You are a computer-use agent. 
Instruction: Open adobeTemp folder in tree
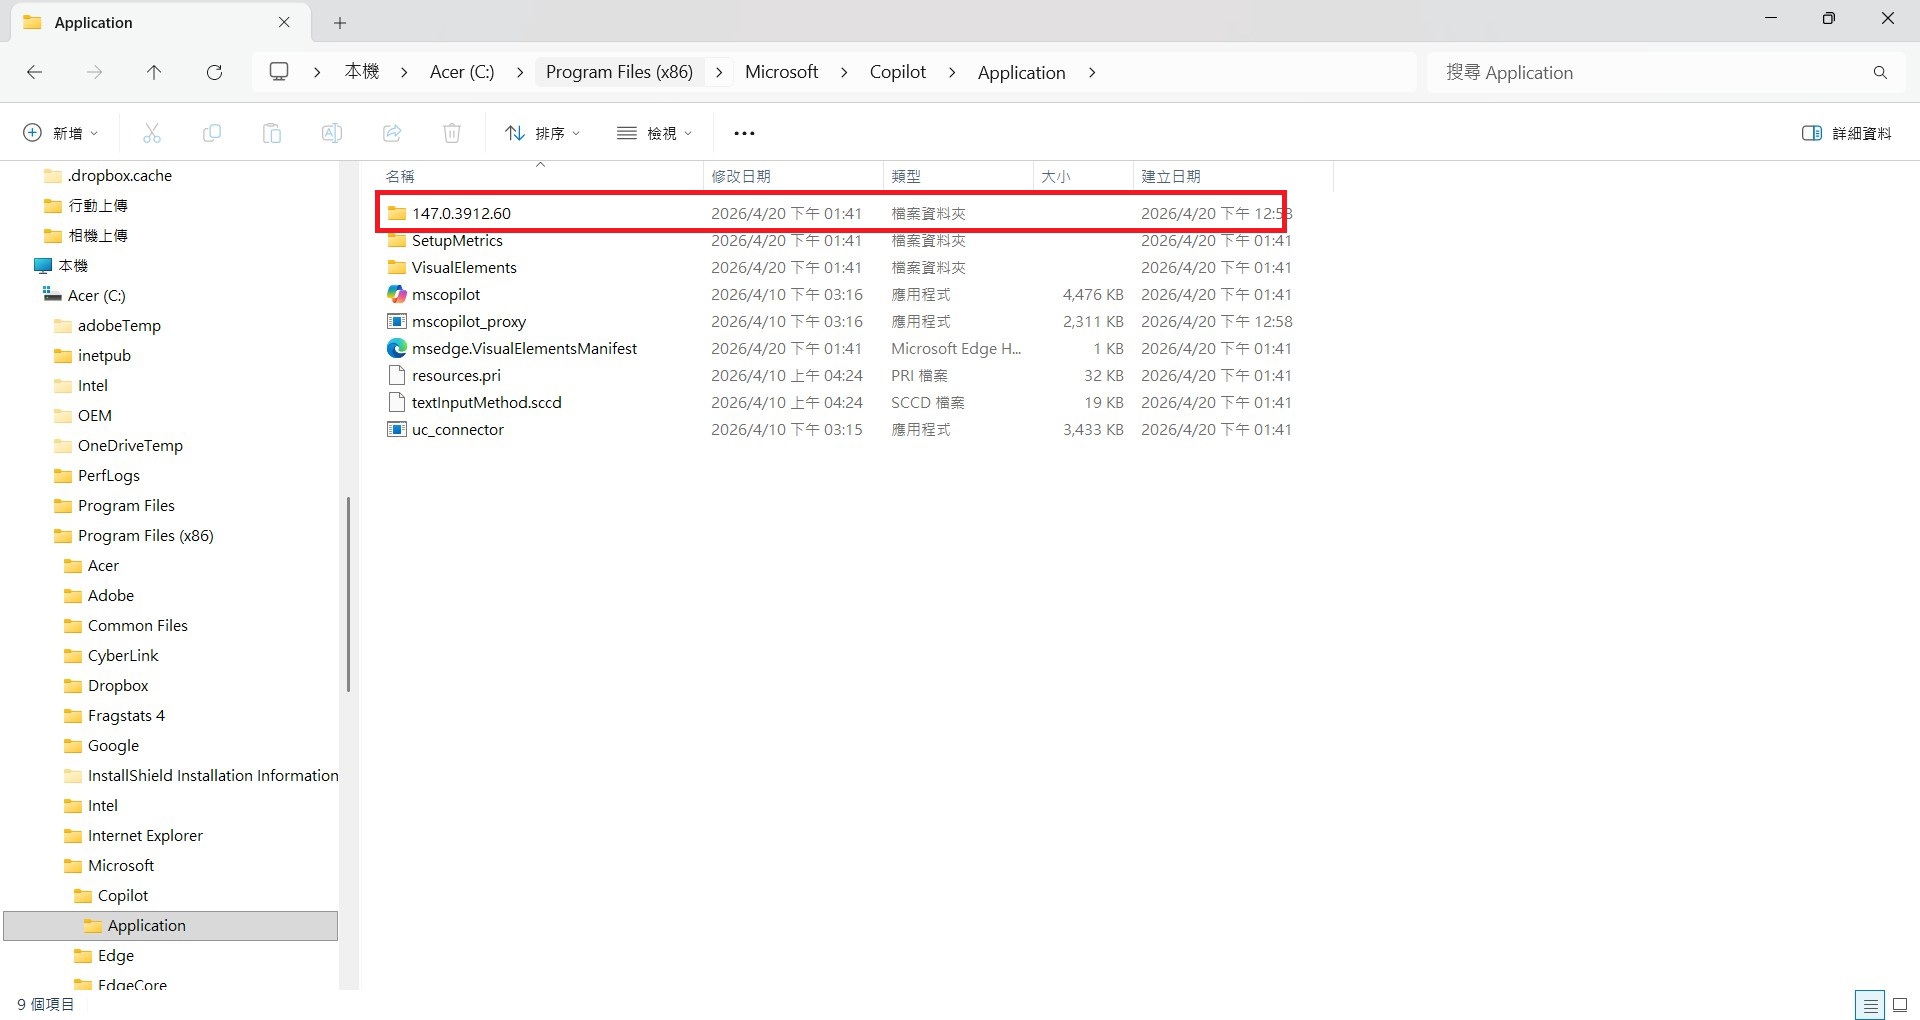pos(107,325)
